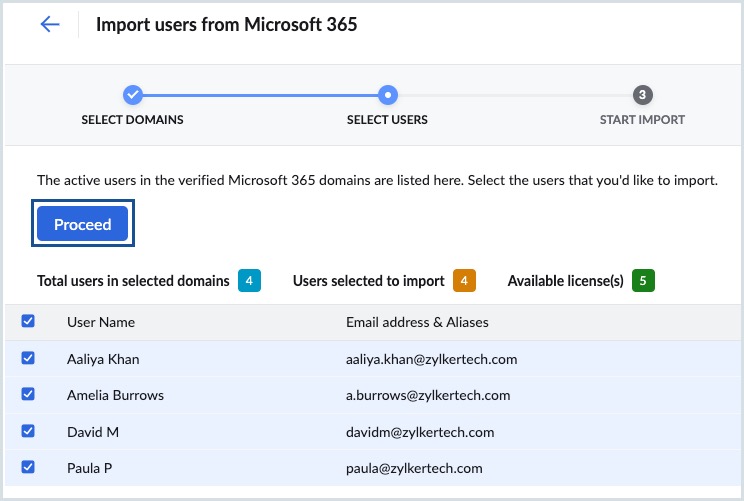Click the current Select Users step circle
Viewport: 744px width, 501px height.
point(388,95)
